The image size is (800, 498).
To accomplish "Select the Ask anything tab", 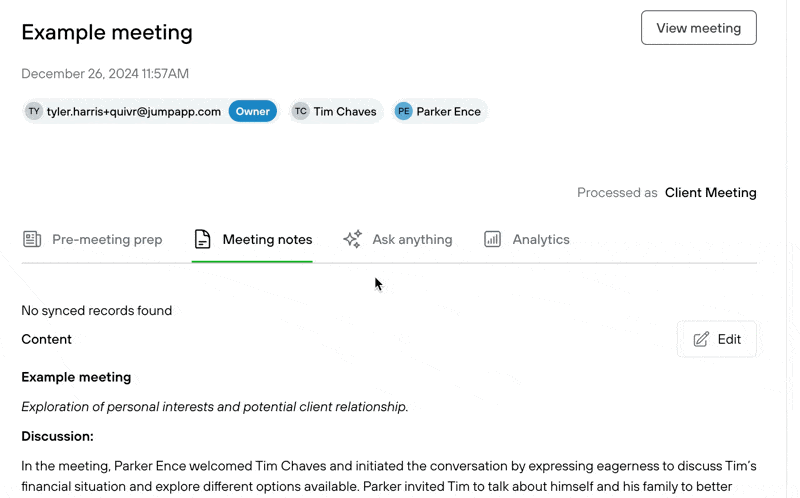I will click(x=397, y=239).
